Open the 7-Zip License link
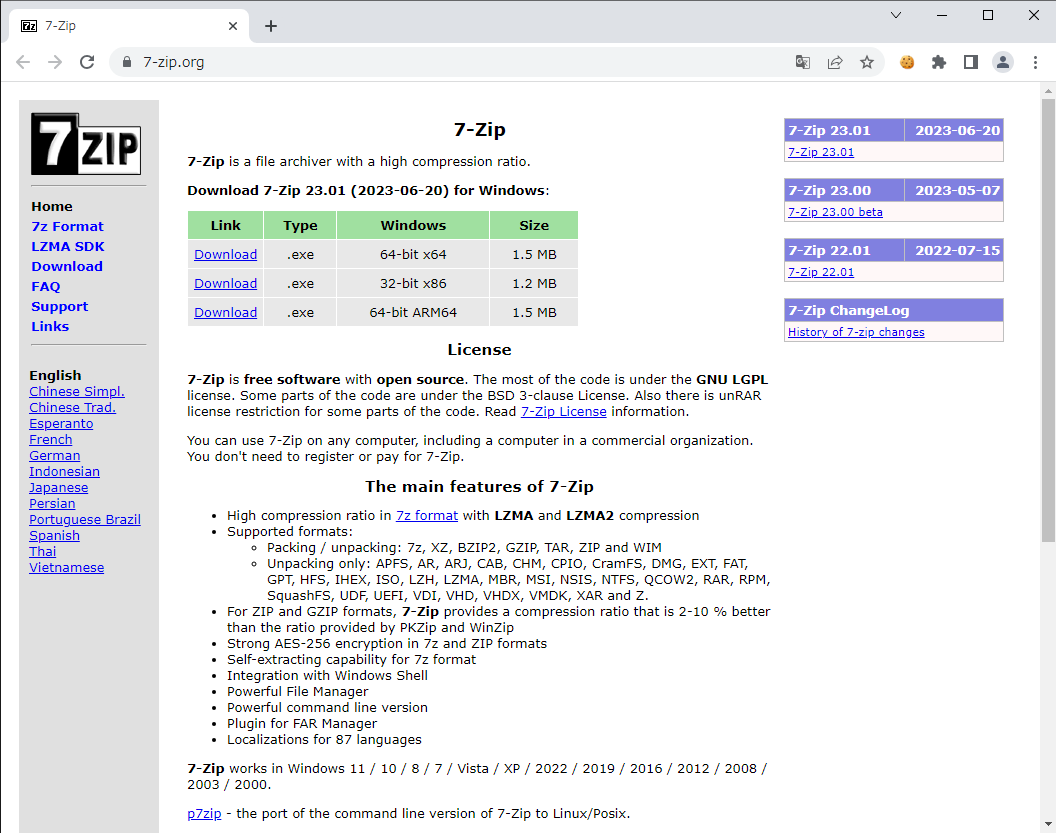This screenshot has height=833, width=1056. pos(564,411)
